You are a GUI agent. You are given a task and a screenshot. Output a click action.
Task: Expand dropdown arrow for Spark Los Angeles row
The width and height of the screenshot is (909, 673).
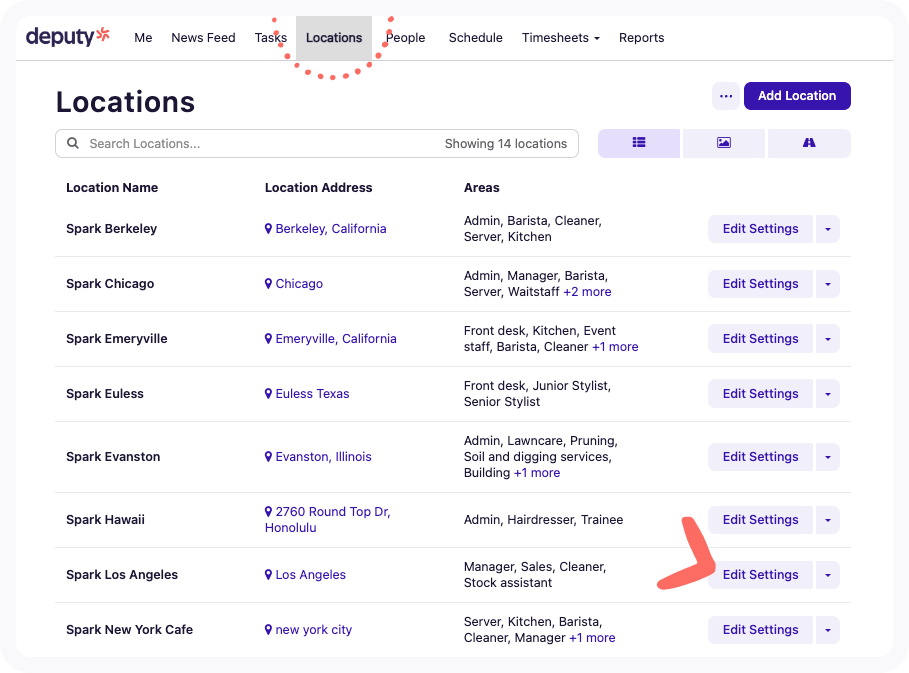828,575
